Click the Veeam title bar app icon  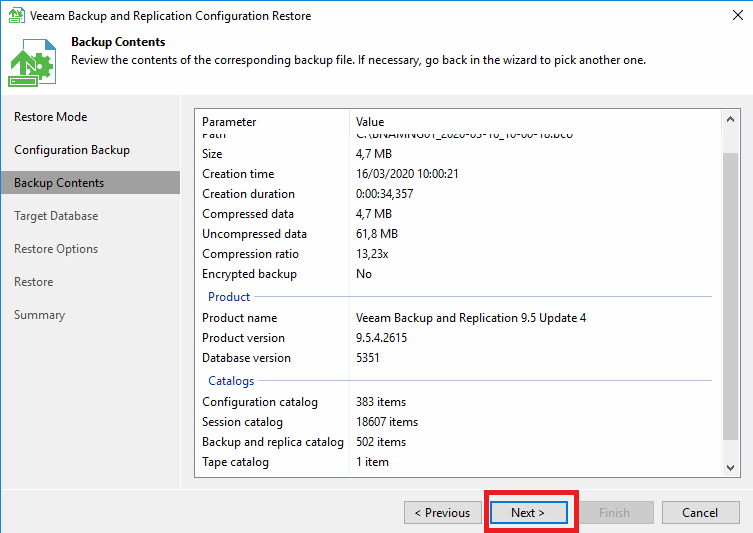pos(16,15)
